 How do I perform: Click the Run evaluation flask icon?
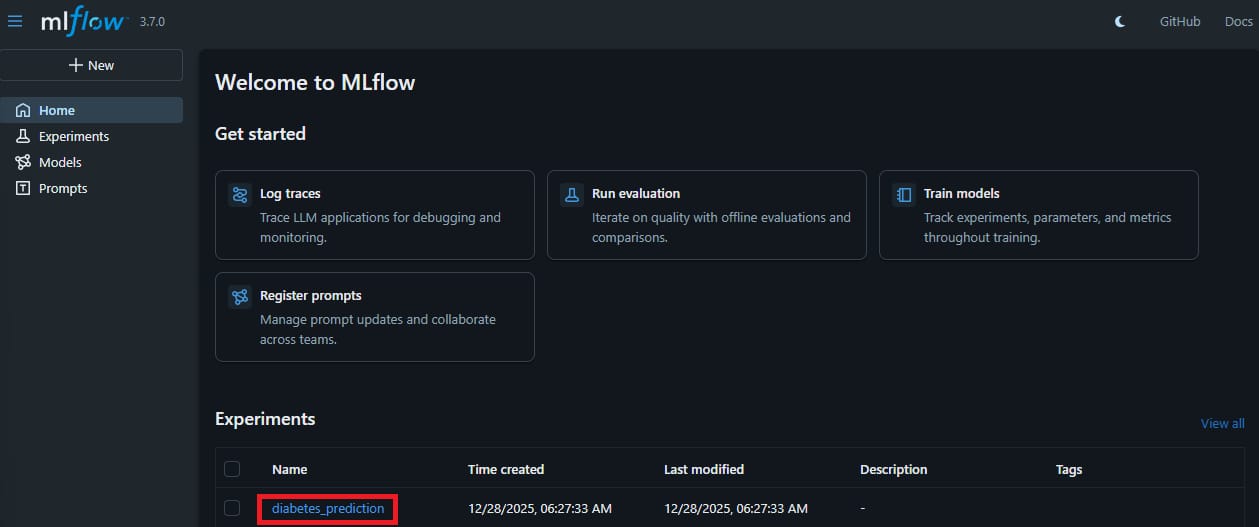pyautogui.click(x=572, y=195)
